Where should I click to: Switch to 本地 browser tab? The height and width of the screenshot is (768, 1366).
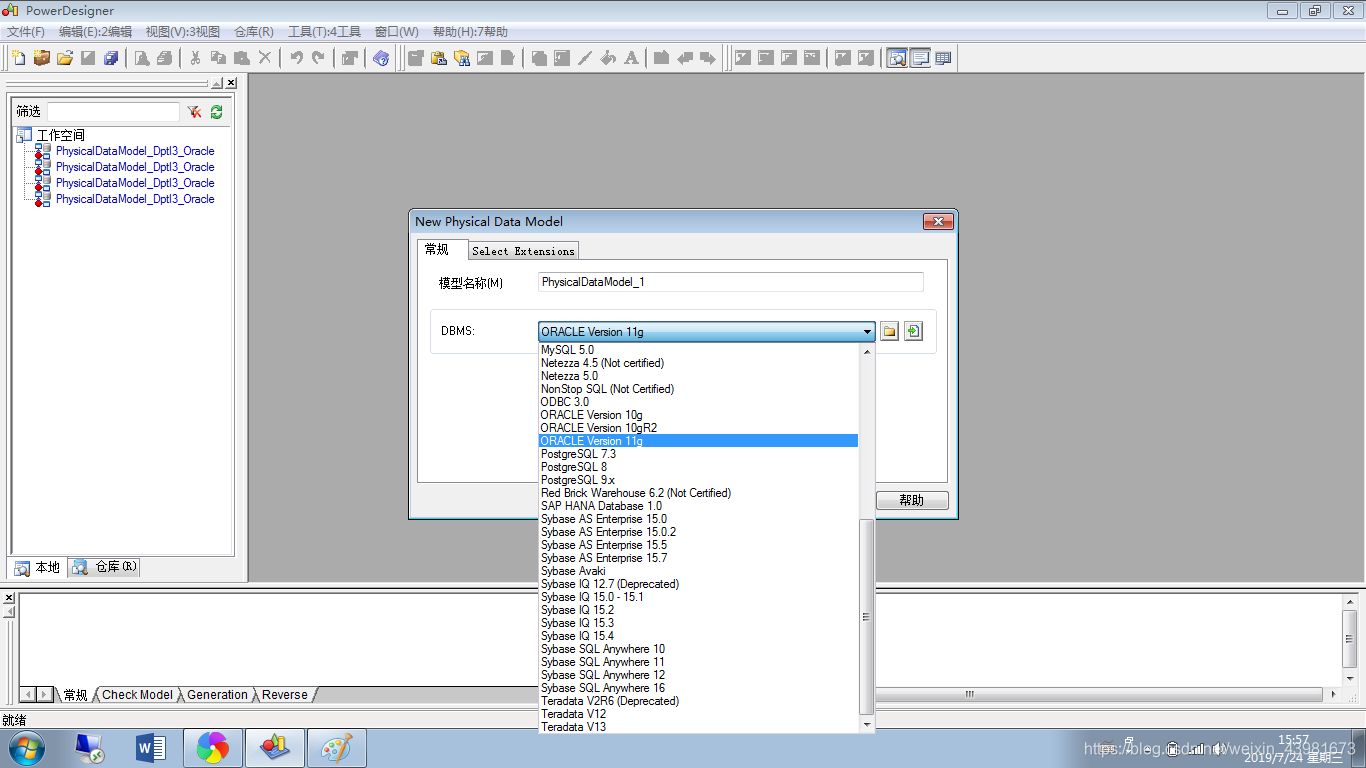[x=38, y=567]
